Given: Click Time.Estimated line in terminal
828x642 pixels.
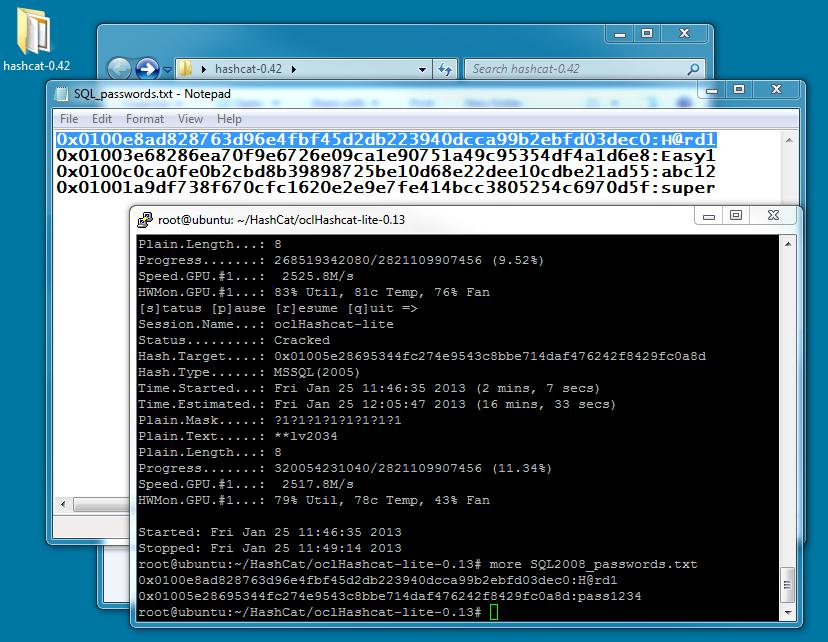Looking at the screenshot, I should (x=377, y=404).
